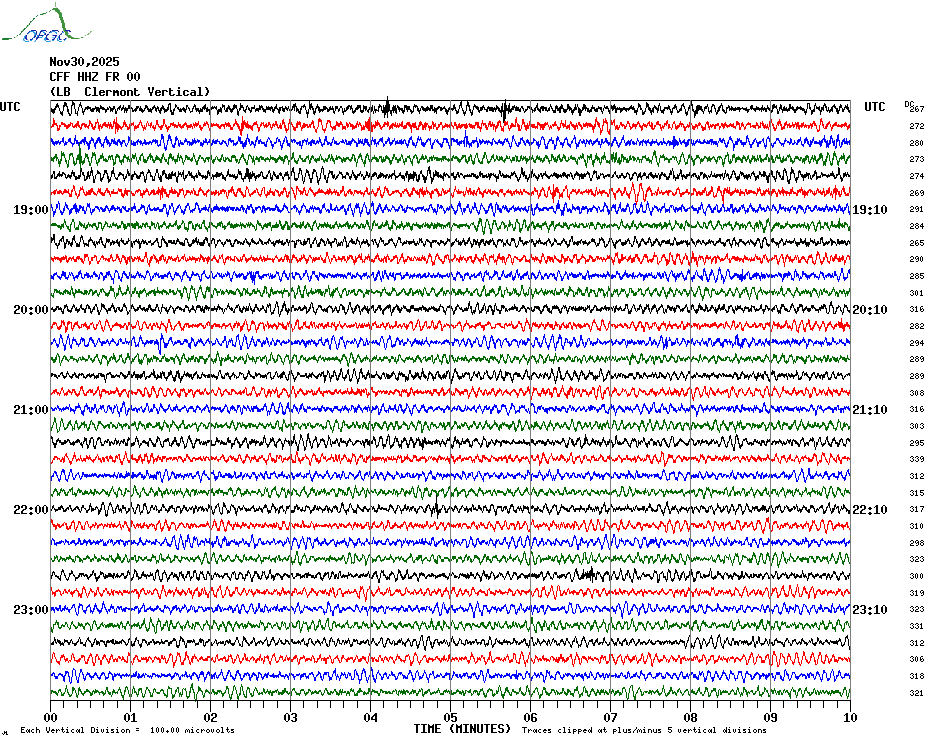Click the spike on the top black trace
This screenshot has width=930, height=744.
tap(387, 107)
